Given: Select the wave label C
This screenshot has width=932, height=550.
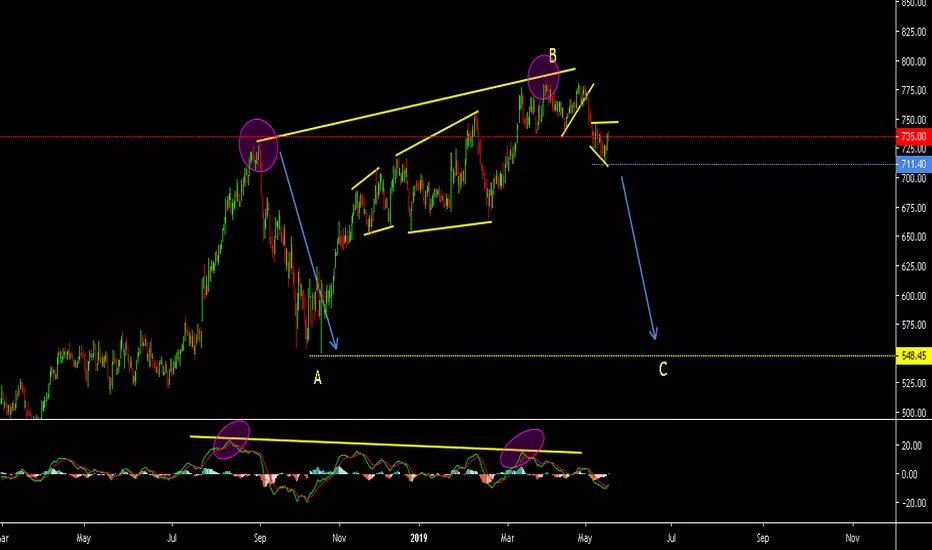Looking at the screenshot, I should tap(663, 369).
